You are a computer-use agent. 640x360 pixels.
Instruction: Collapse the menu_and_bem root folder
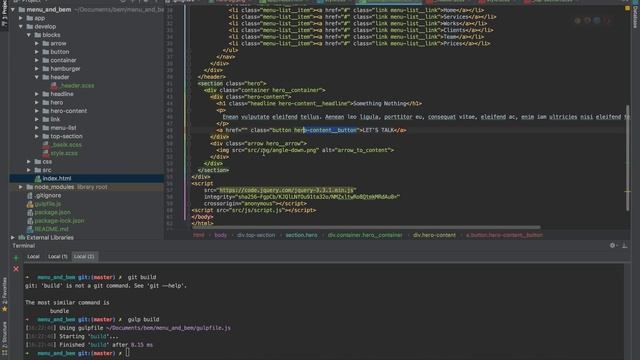[13, 9]
